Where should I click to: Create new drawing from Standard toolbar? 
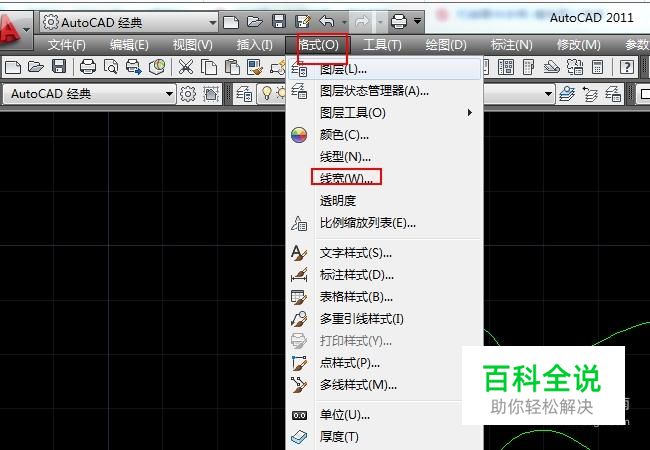tap(13, 67)
